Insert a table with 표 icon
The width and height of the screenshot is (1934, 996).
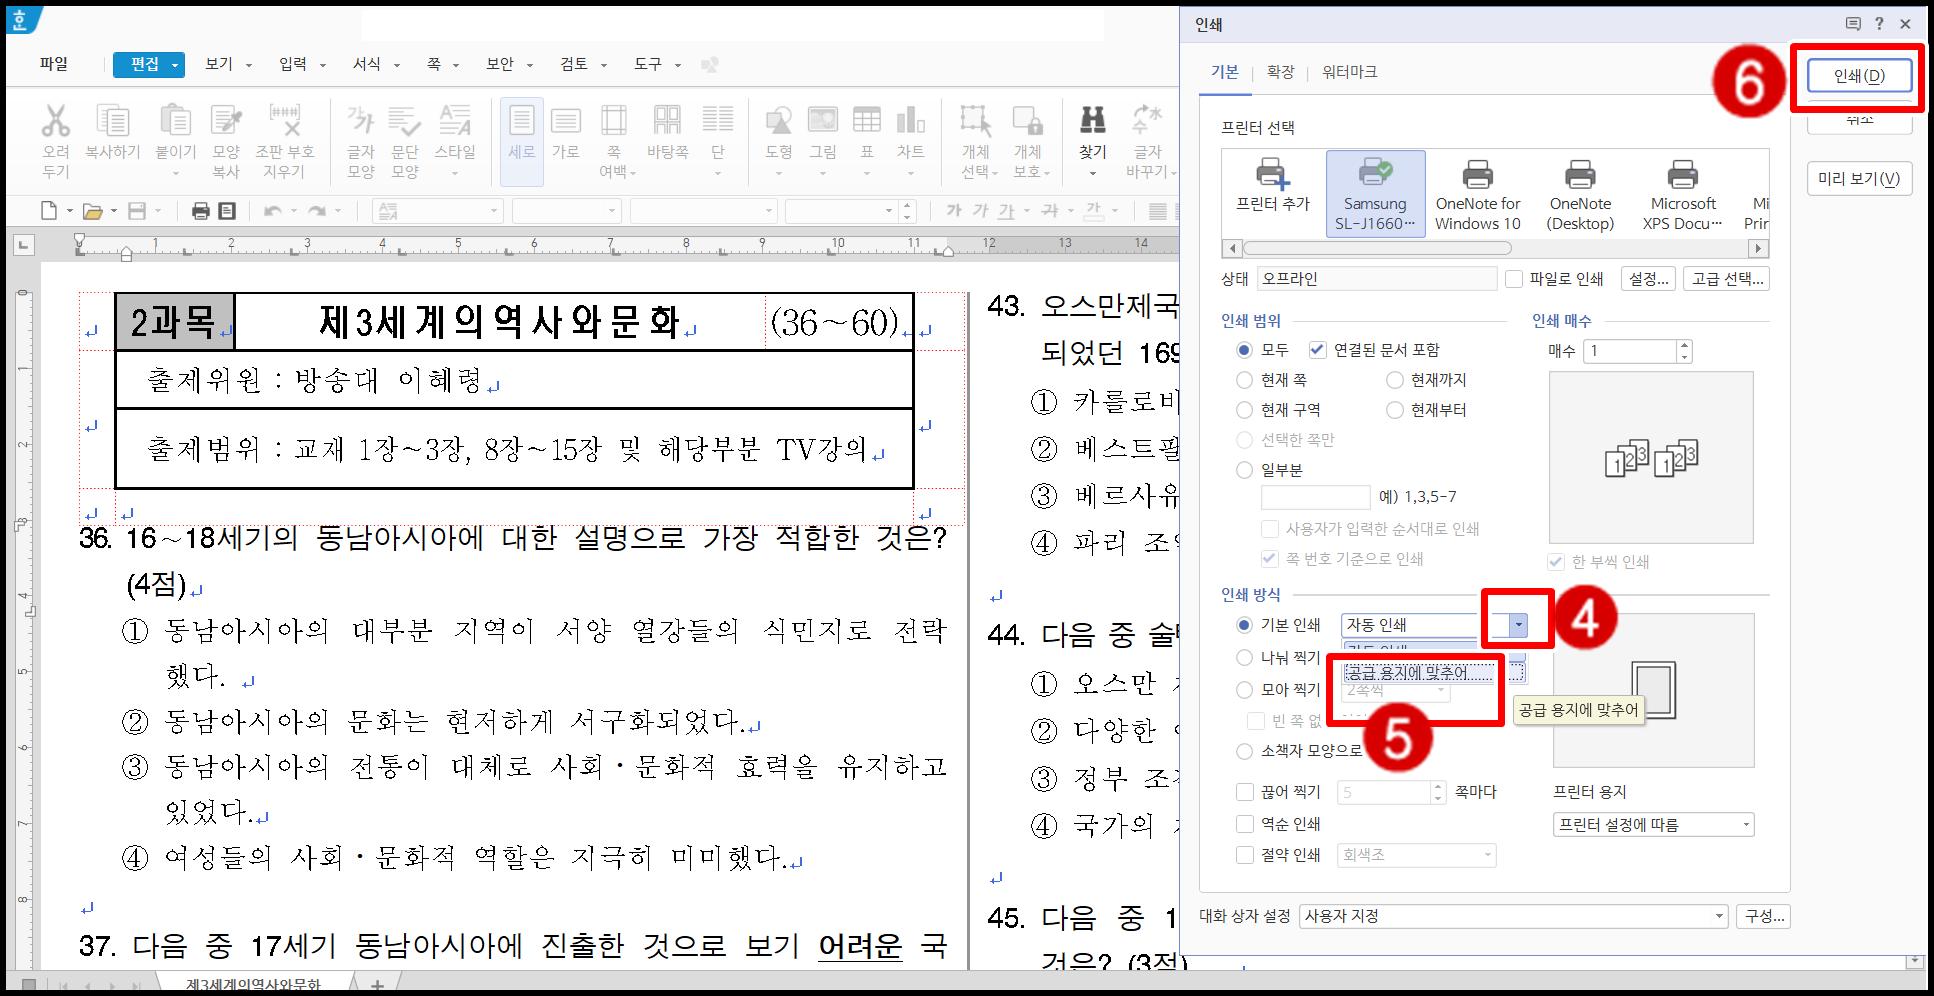tap(867, 121)
